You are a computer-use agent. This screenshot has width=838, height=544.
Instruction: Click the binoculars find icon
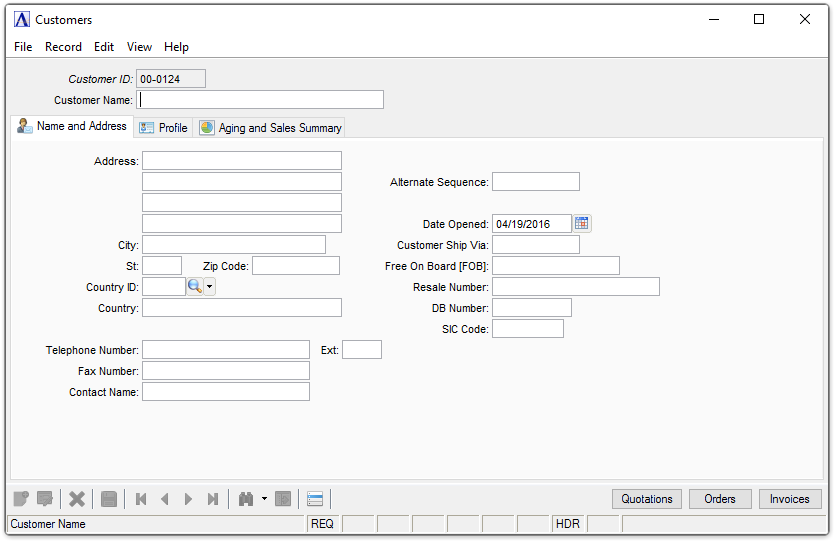pyautogui.click(x=246, y=499)
